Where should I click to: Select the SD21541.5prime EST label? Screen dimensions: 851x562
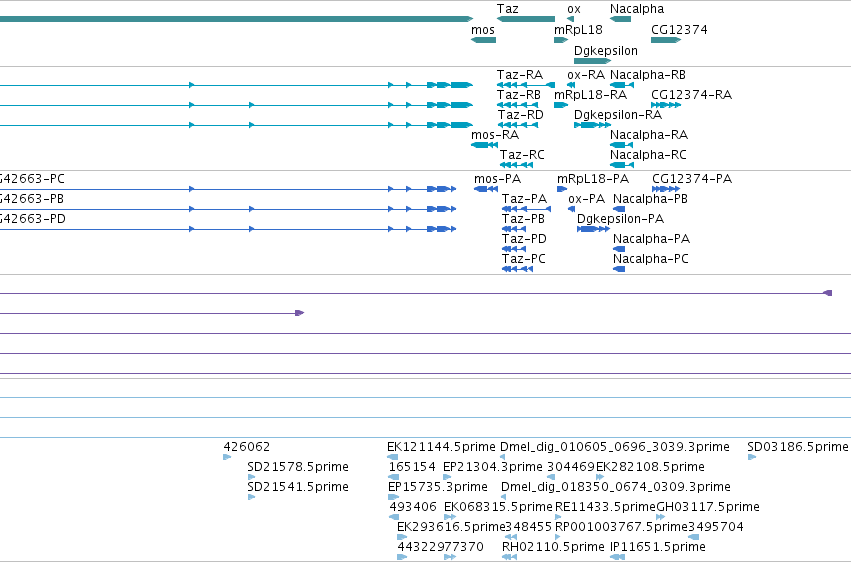coord(298,487)
